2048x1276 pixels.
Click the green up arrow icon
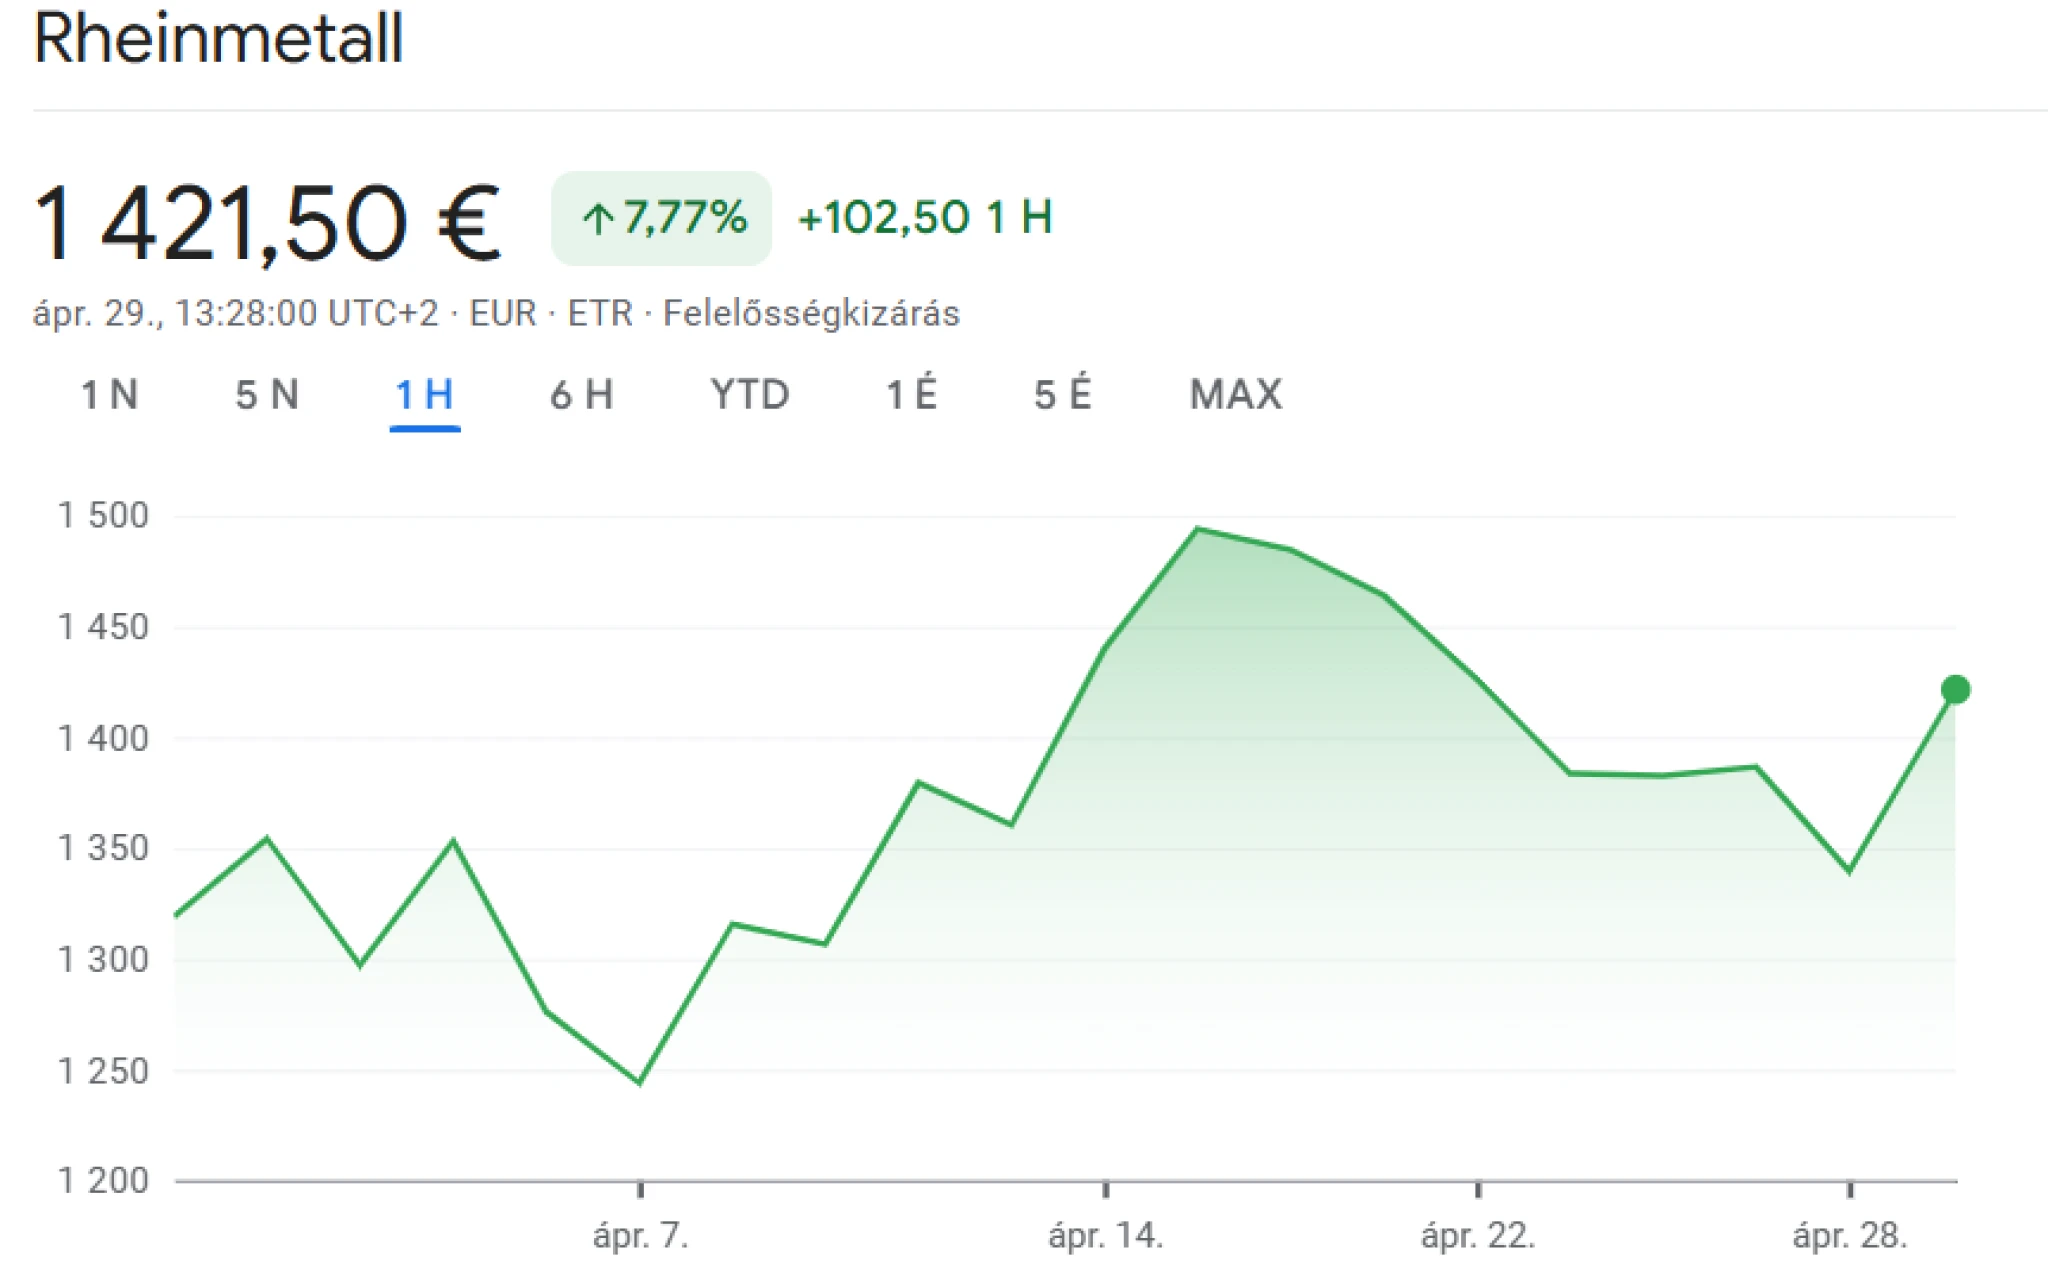click(598, 219)
